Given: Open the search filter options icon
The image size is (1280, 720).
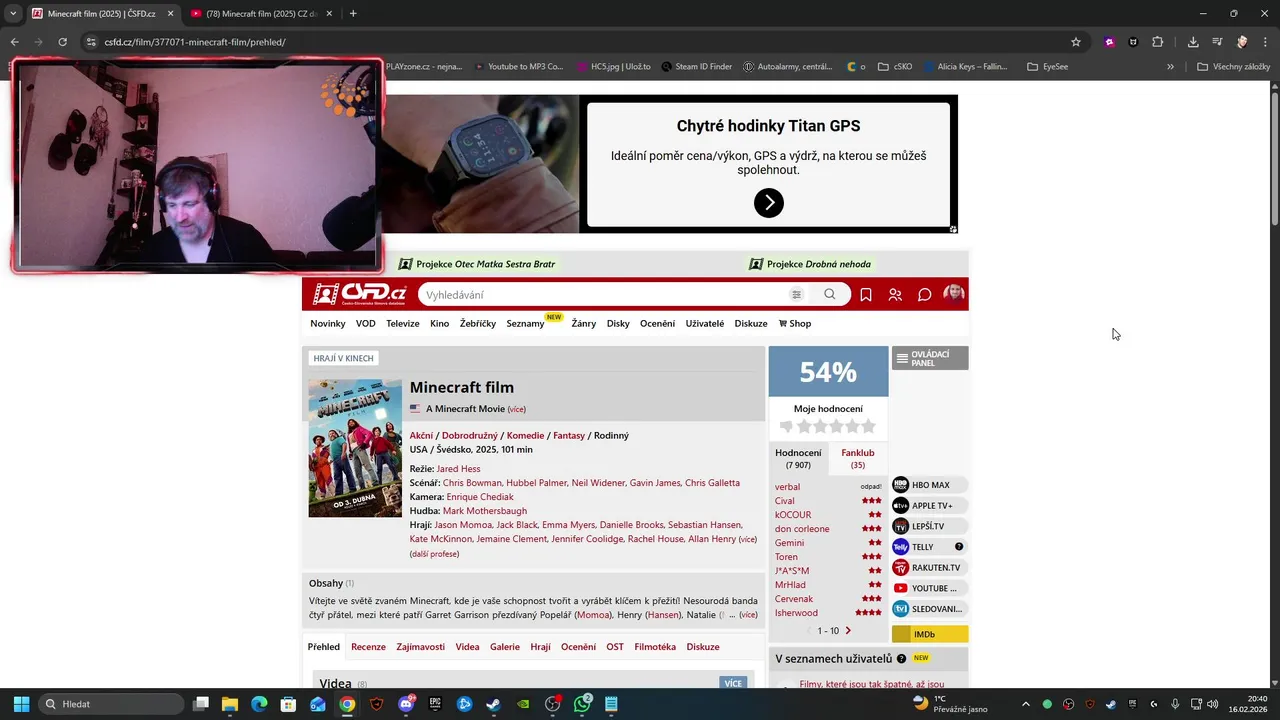Looking at the screenshot, I should click(x=796, y=295).
